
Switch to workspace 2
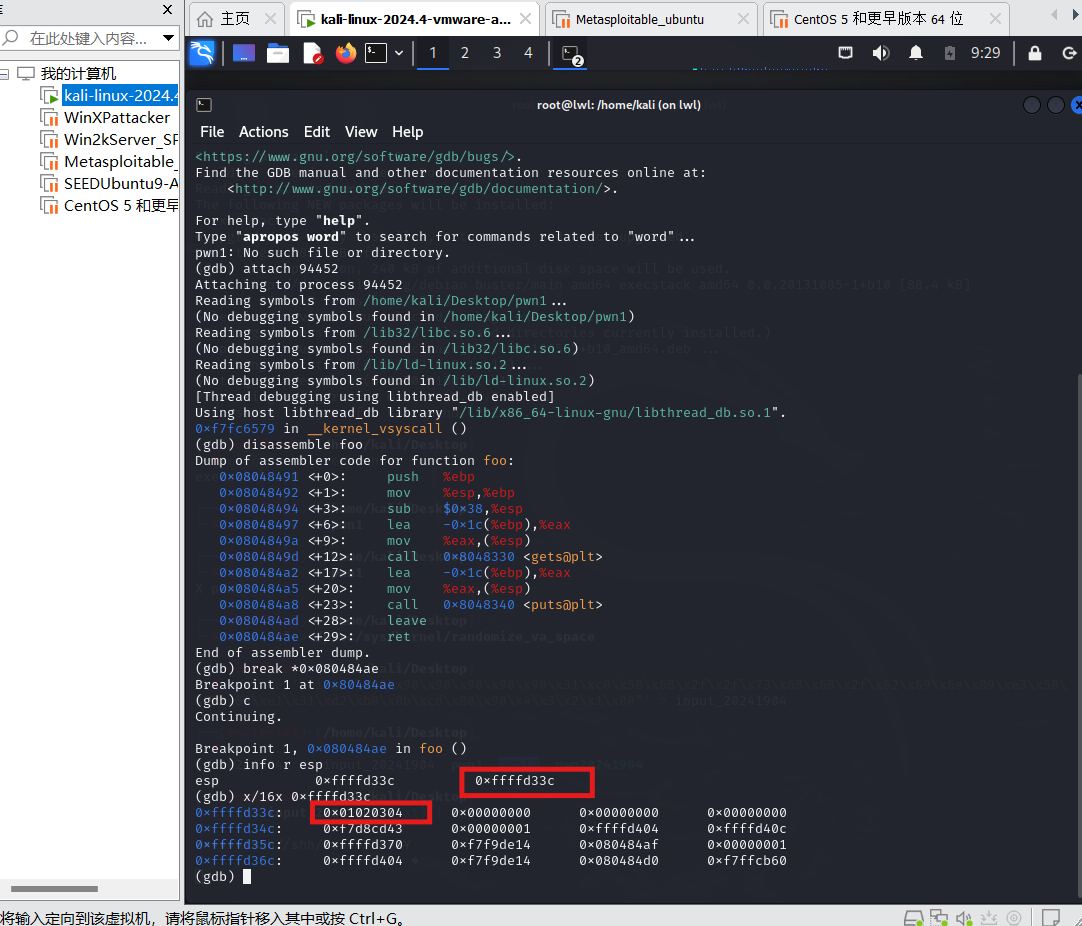[x=464, y=53]
